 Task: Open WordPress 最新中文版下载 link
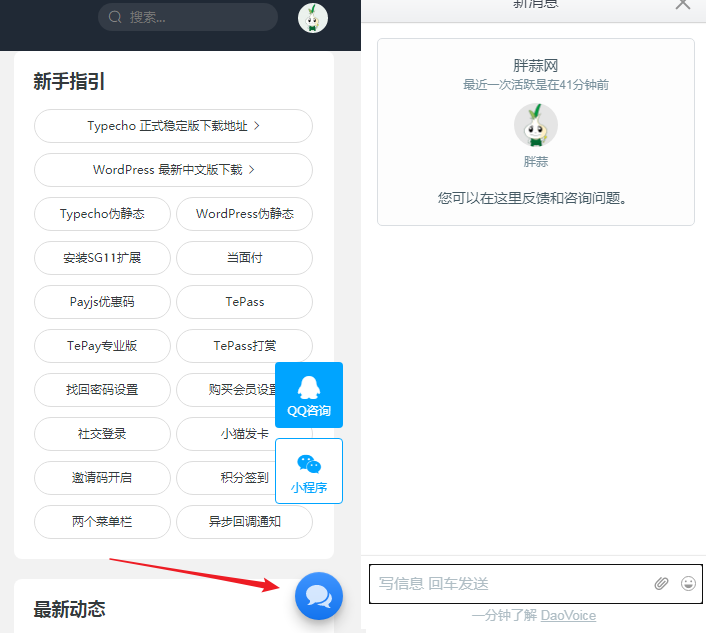[173, 170]
